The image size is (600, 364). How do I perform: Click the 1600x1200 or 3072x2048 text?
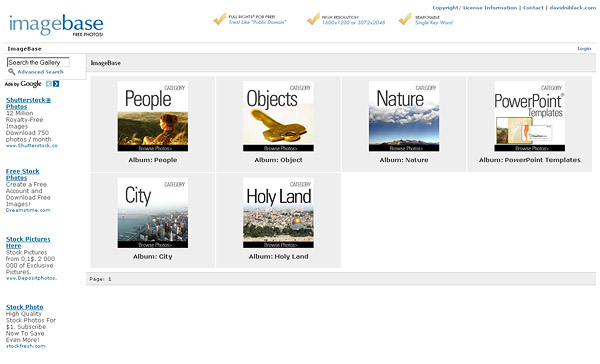coord(353,23)
